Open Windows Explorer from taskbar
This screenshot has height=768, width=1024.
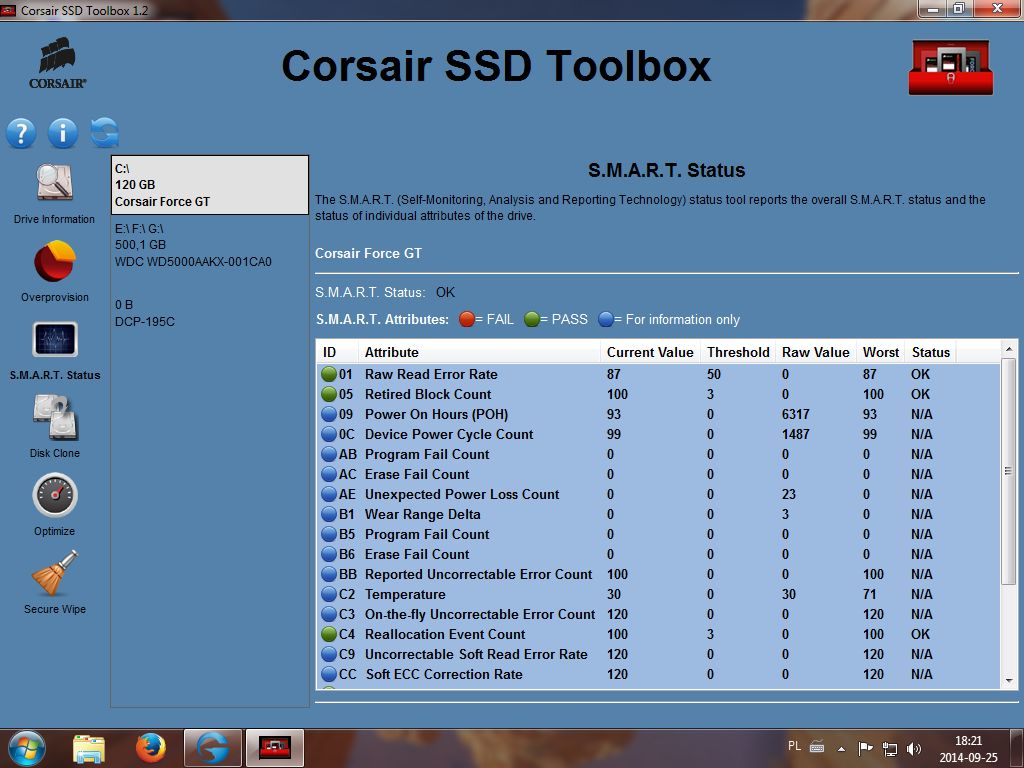pyautogui.click(x=89, y=749)
